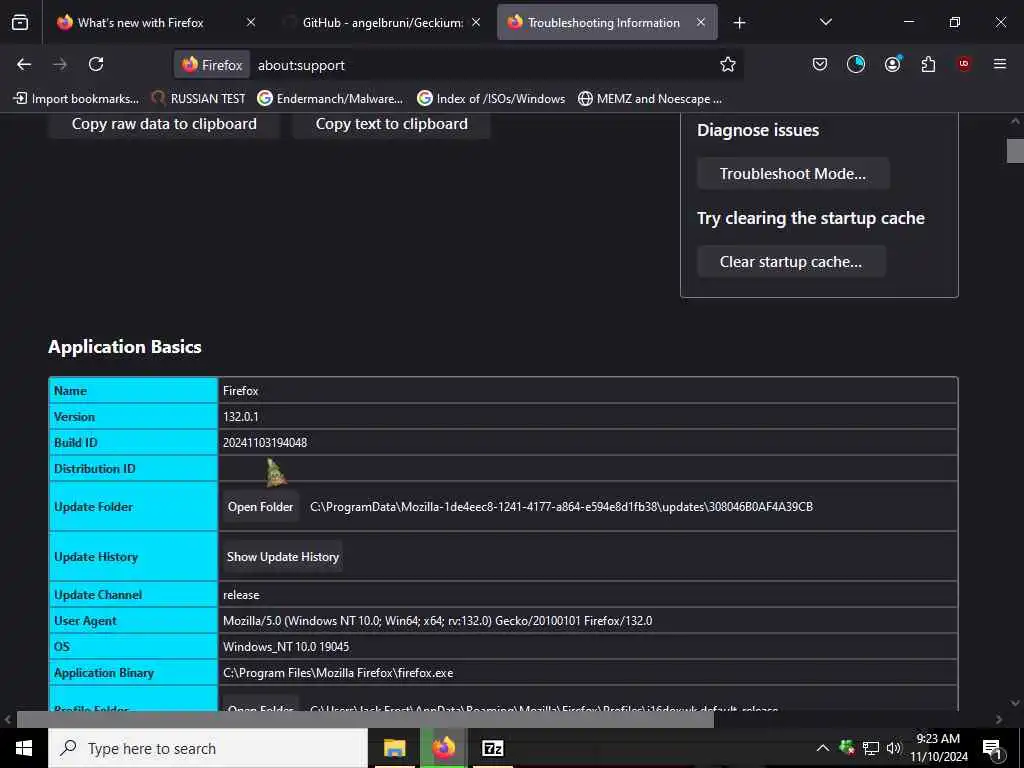The width and height of the screenshot is (1024, 768).
Task: Select the version value 132.0.1
Action: pyautogui.click(x=241, y=417)
